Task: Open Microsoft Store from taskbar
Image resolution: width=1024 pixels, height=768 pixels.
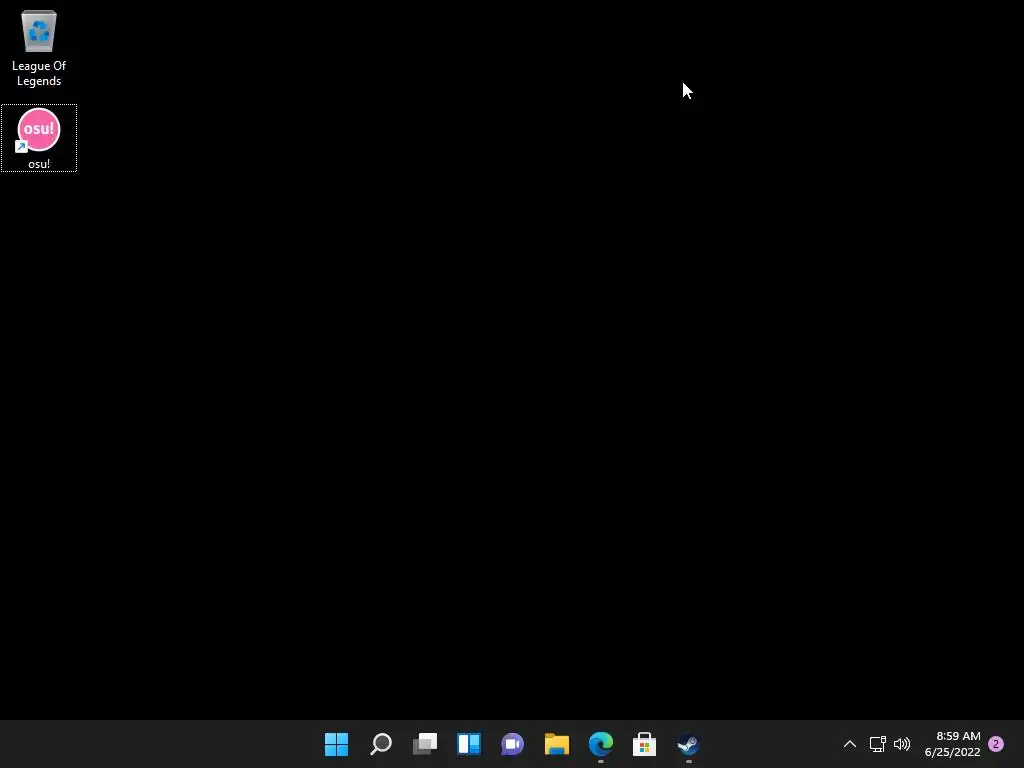Action: pyautogui.click(x=645, y=744)
